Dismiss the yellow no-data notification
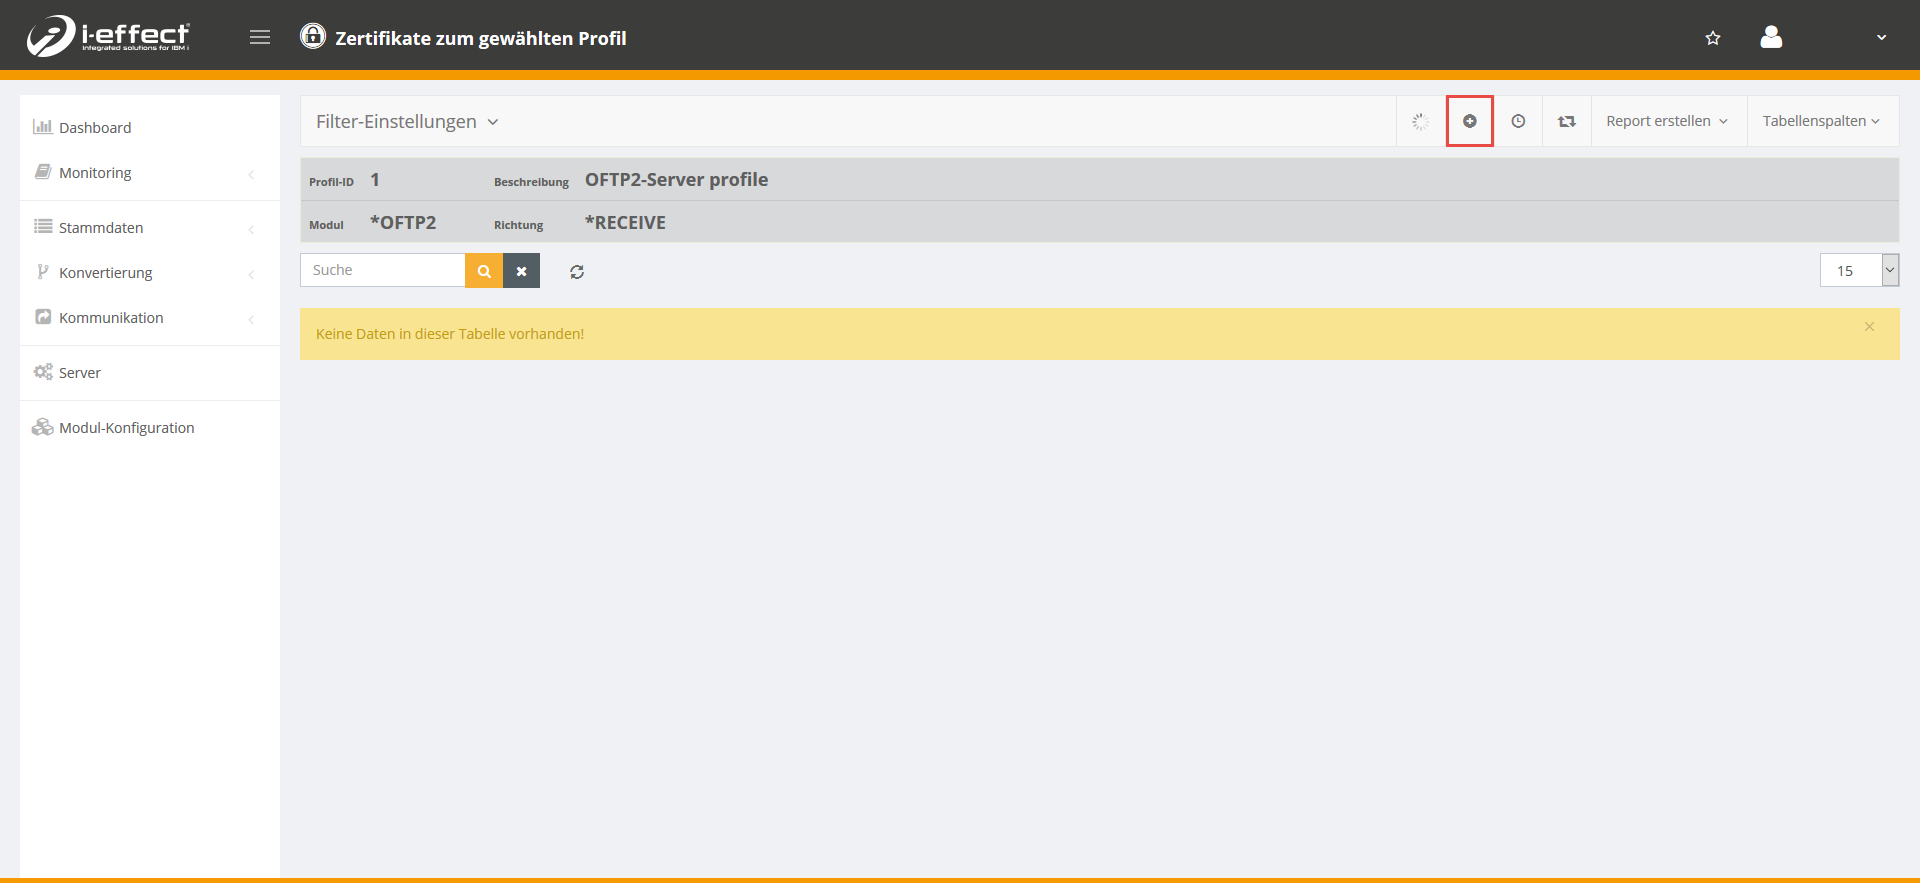Screen dimensions: 1920x883 tap(1869, 327)
